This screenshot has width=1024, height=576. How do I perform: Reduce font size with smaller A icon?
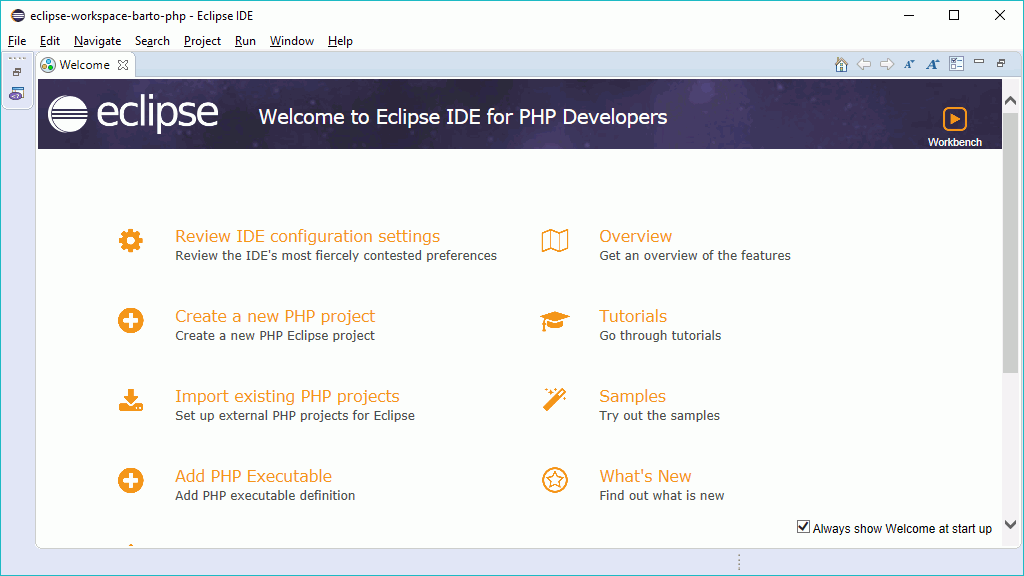(909, 64)
